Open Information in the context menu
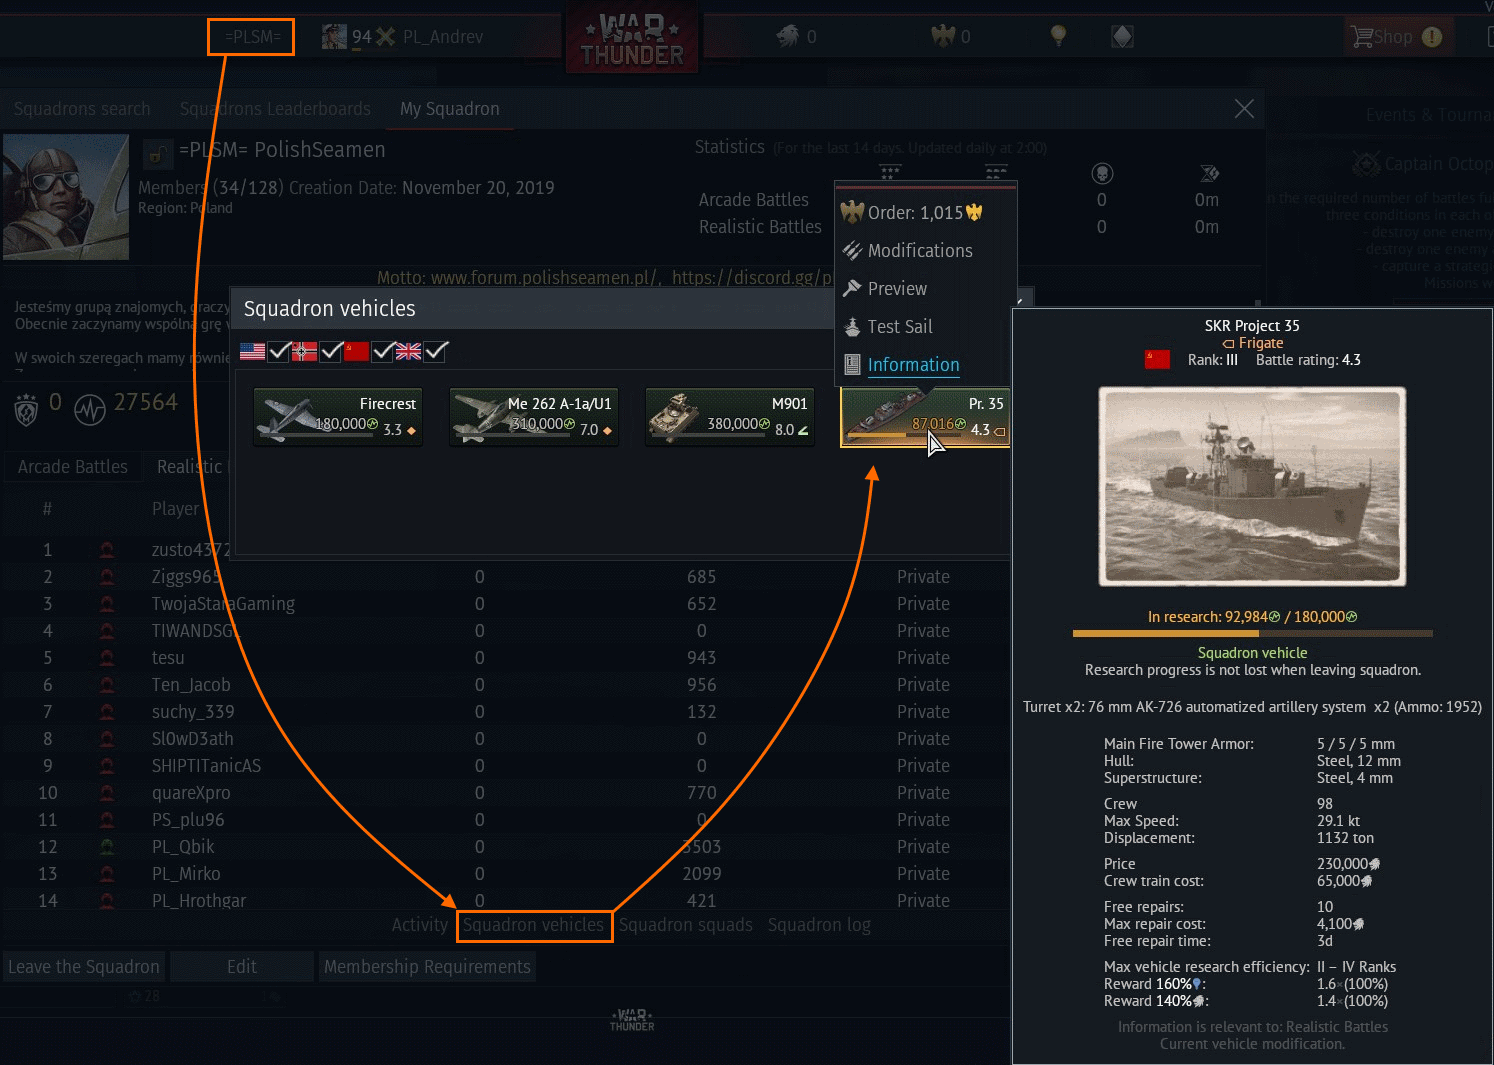The width and height of the screenshot is (1494, 1065). tap(913, 365)
